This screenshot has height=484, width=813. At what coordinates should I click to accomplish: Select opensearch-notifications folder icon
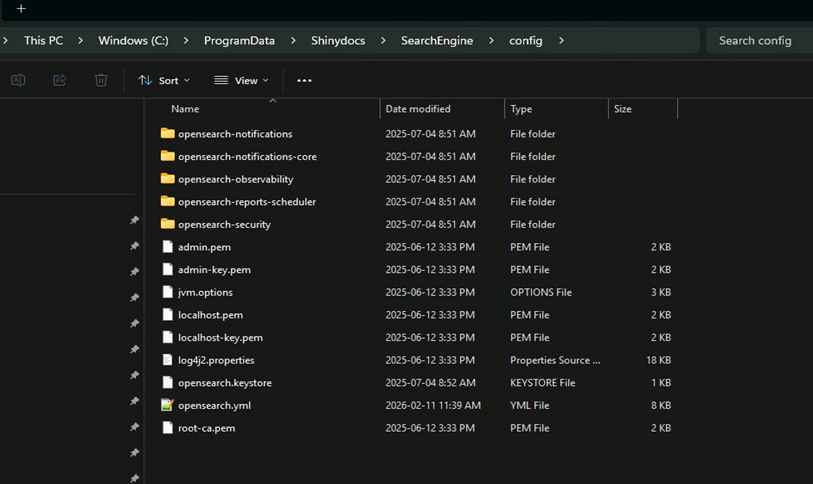167,133
